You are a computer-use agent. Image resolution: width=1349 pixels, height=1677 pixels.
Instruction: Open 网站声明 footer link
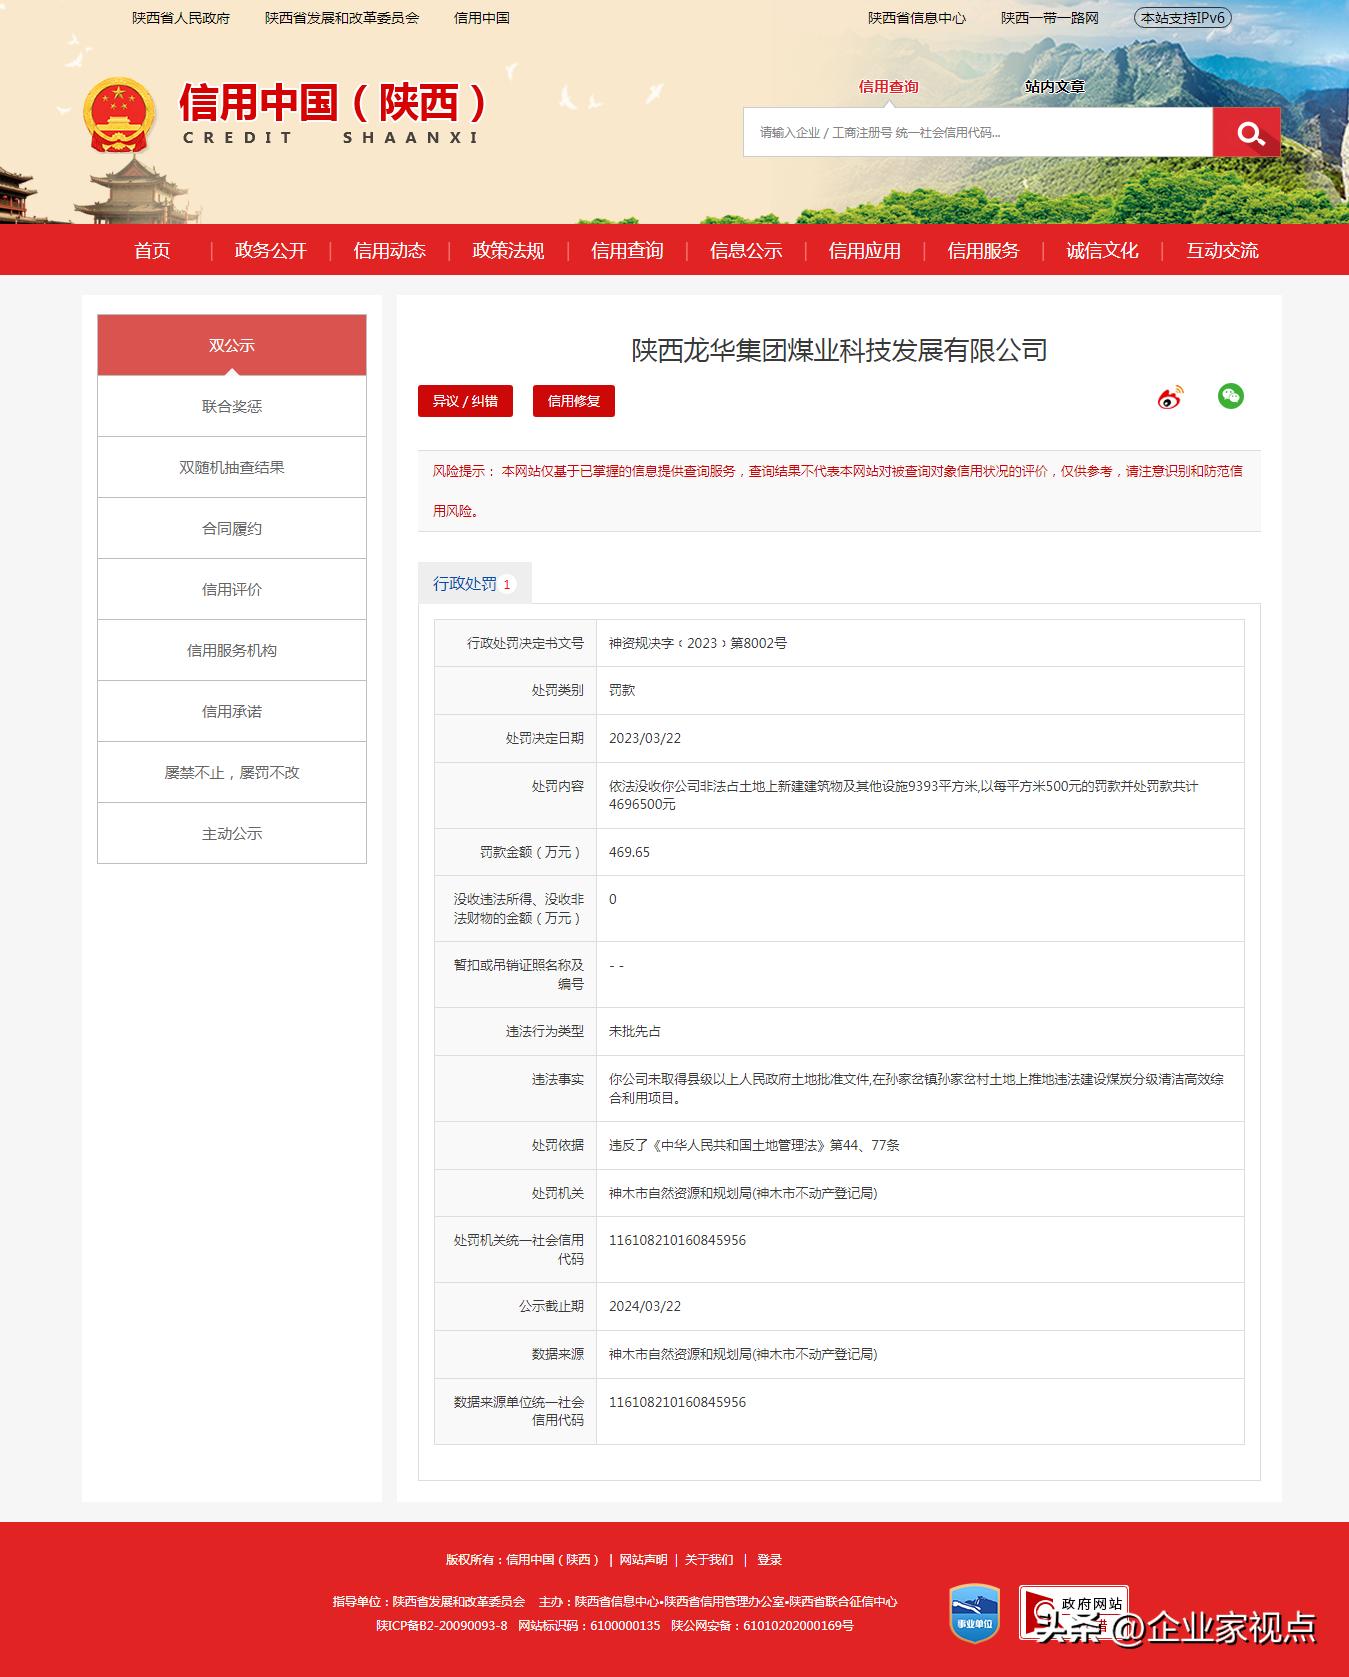tap(643, 1559)
